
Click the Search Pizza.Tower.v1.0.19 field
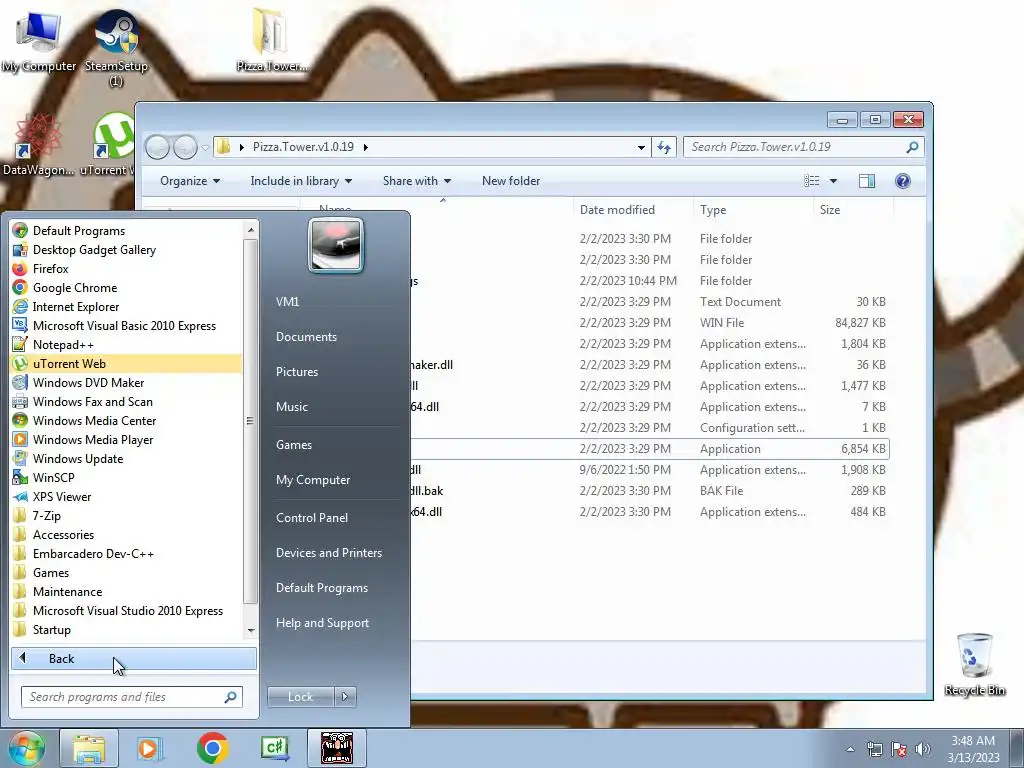[x=803, y=147]
